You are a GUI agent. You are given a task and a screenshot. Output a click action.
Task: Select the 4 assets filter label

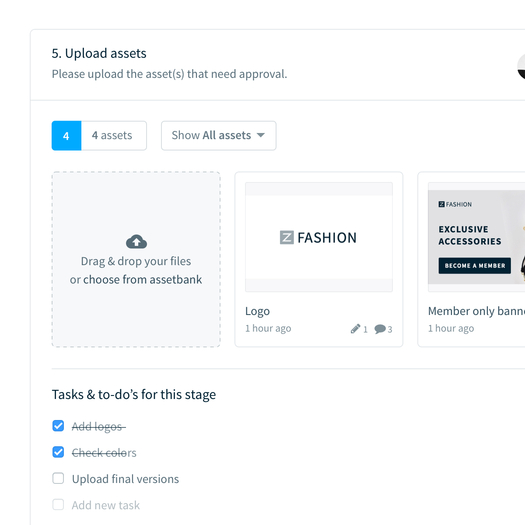[x=112, y=135]
